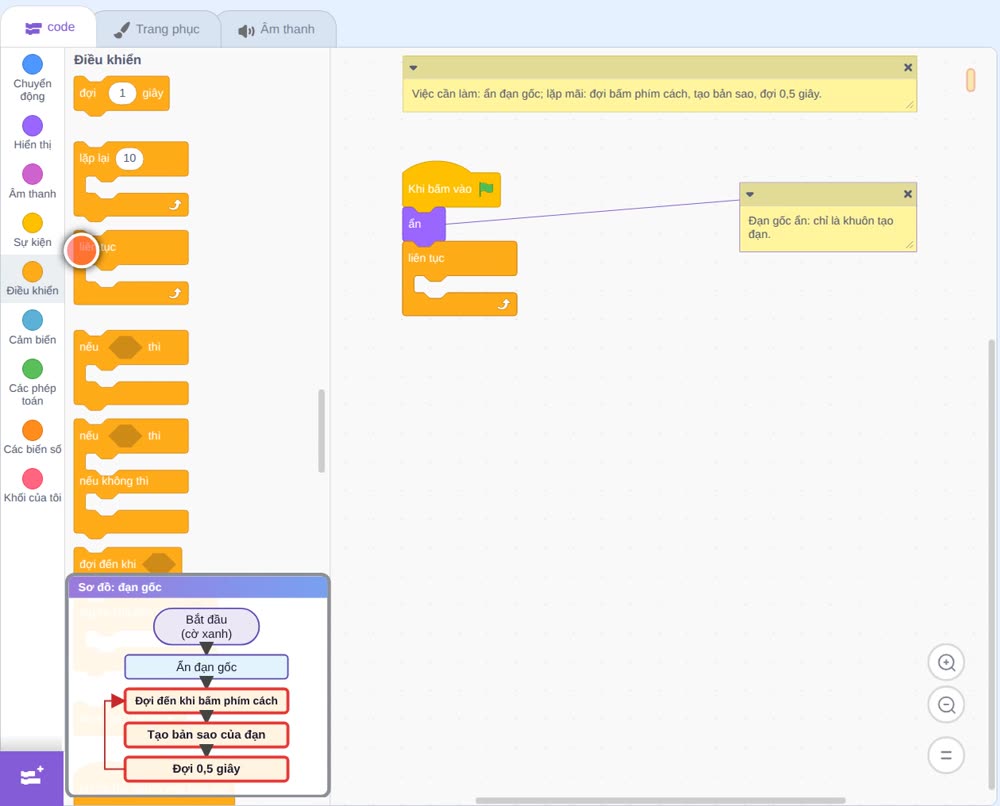
Task: Click 'Đợi đến khi bấm phím cách' flowchart step
Action: pos(206,701)
